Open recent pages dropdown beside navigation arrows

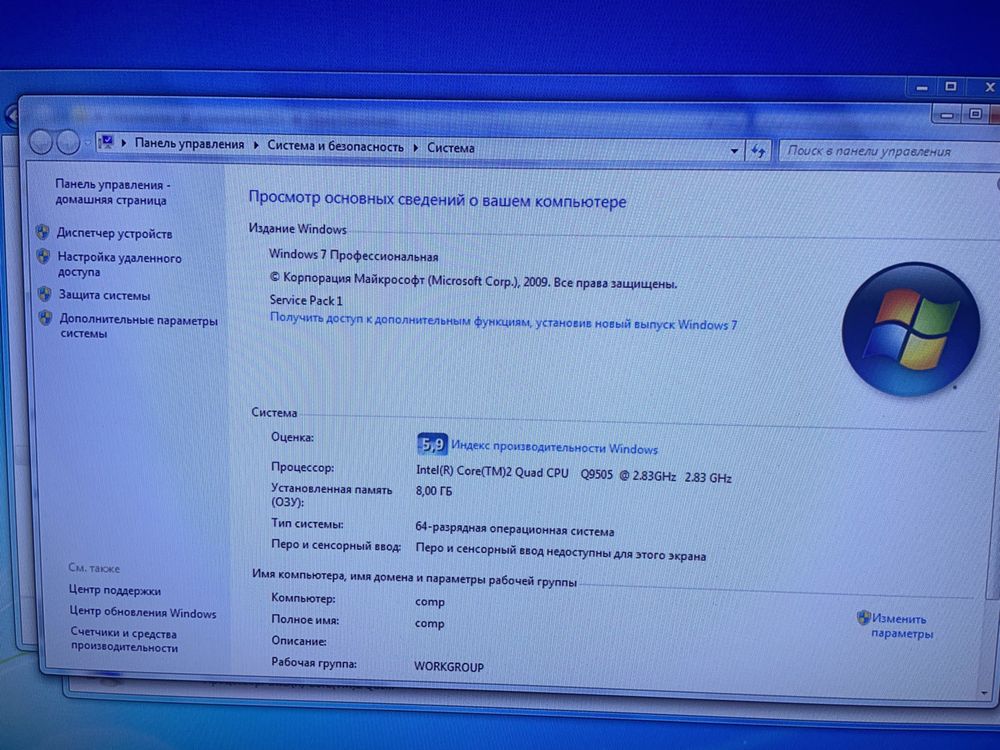(88, 143)
